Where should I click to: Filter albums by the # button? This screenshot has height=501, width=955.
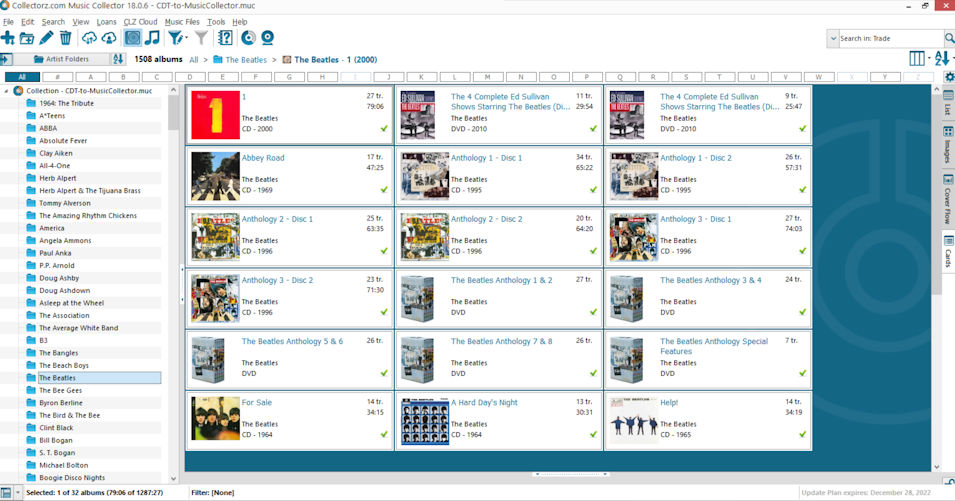coord(57,77)
